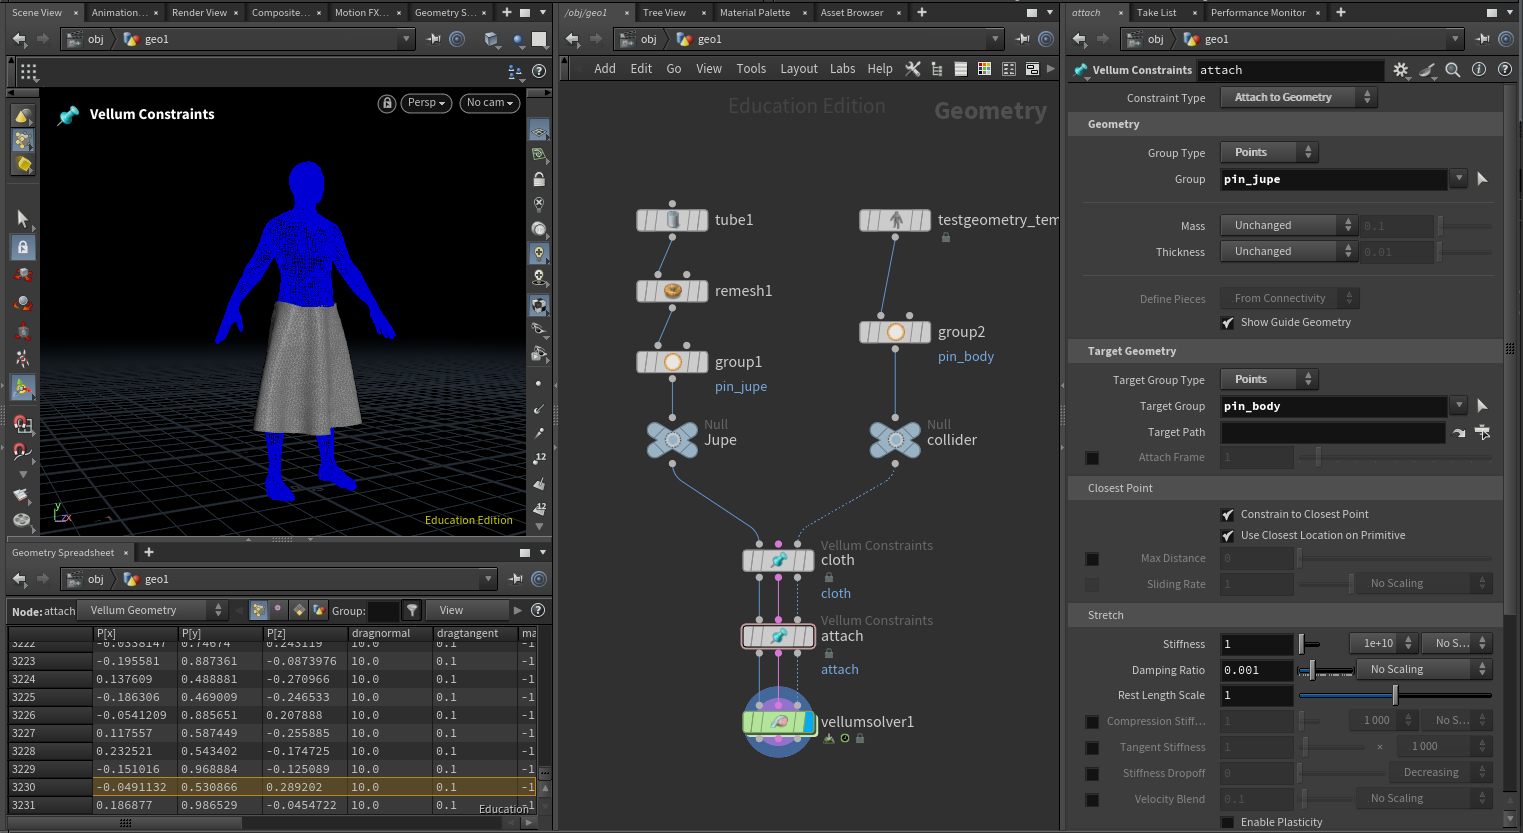Open parameter search magnifier icon
This screenshot has height=833, width=1523.
pyautogui.click(x=1453, y=70)
